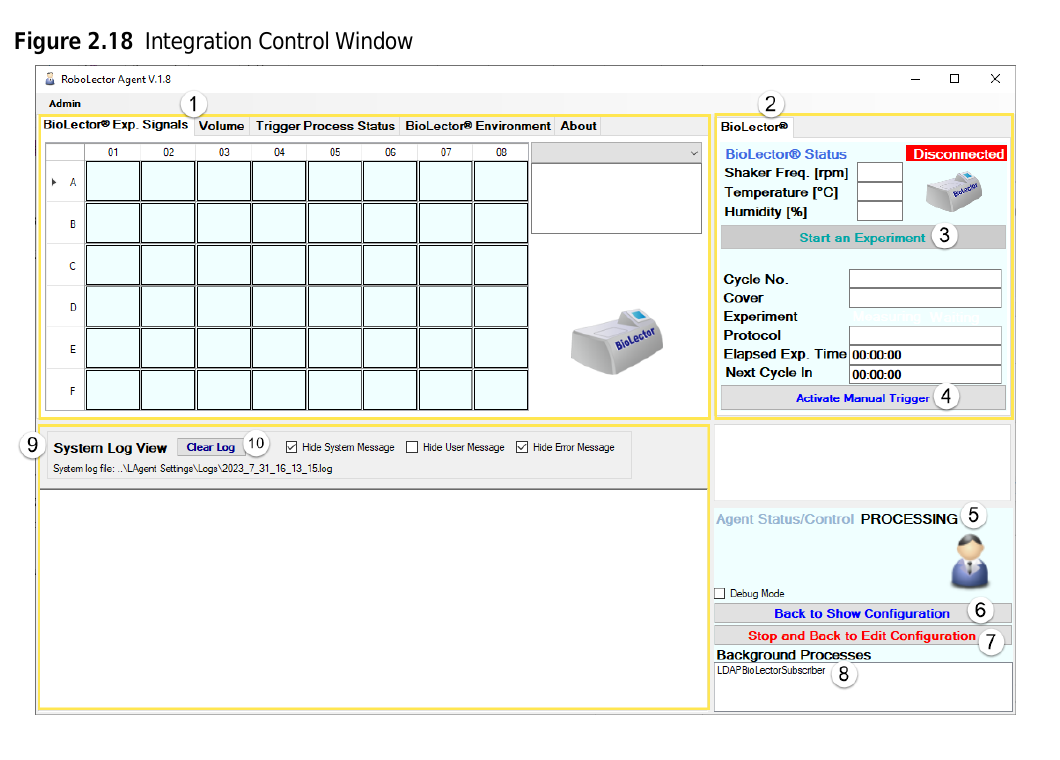Enable Hide User Message checkbox

tap(412, 447)
